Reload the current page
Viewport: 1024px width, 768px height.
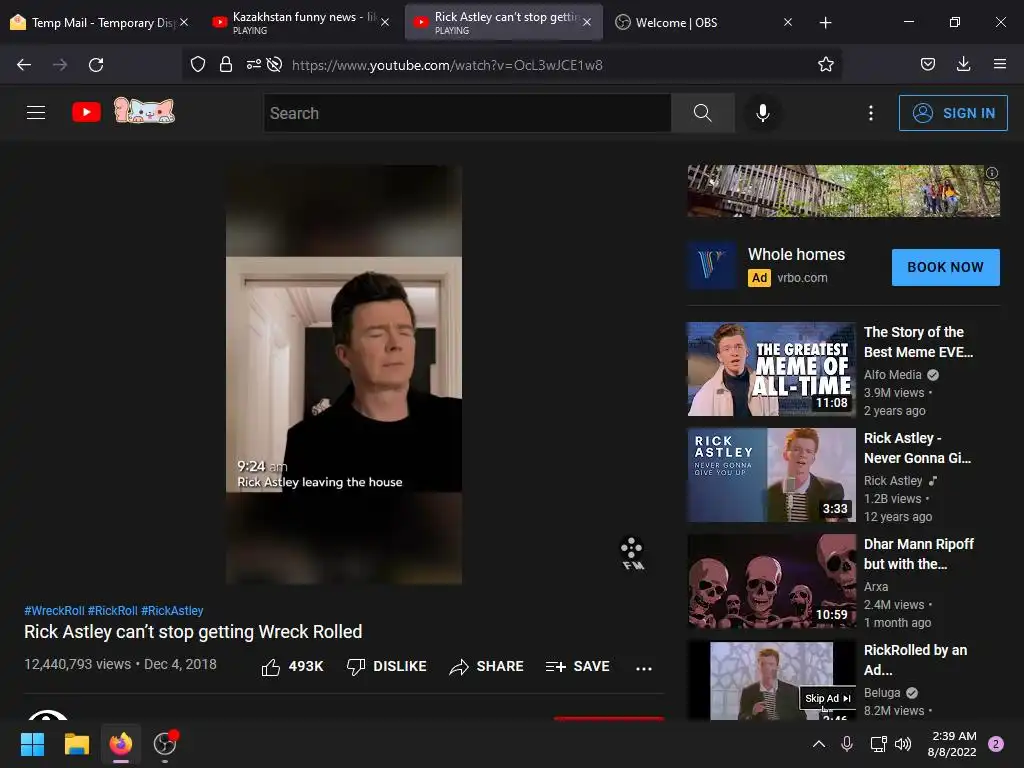point(96,65)
